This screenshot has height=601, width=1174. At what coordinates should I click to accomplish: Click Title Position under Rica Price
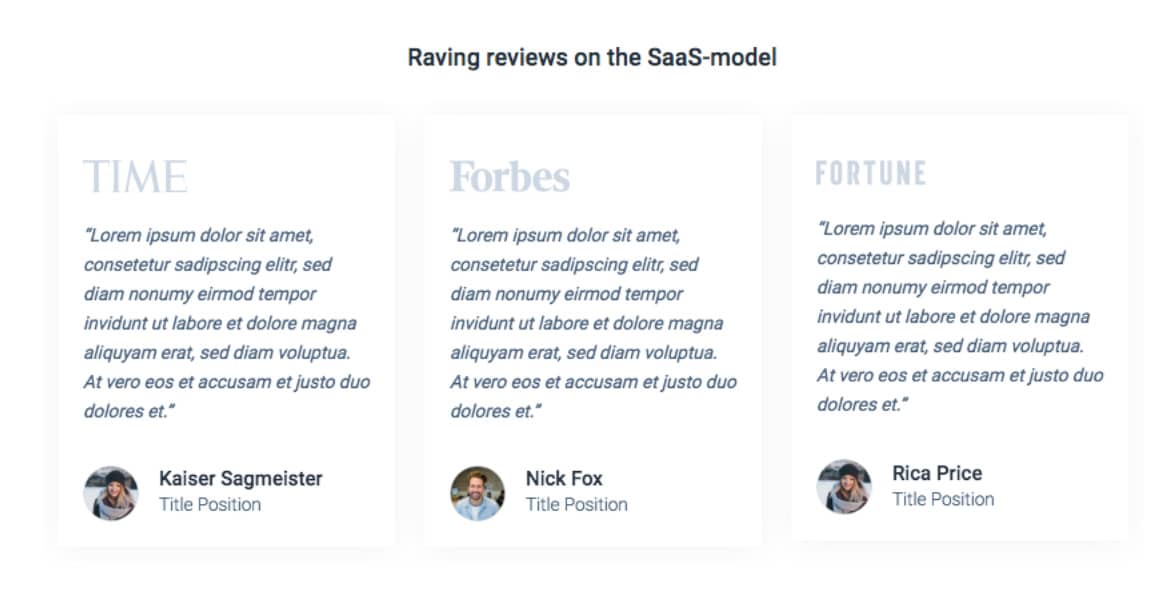click(943, 499)
